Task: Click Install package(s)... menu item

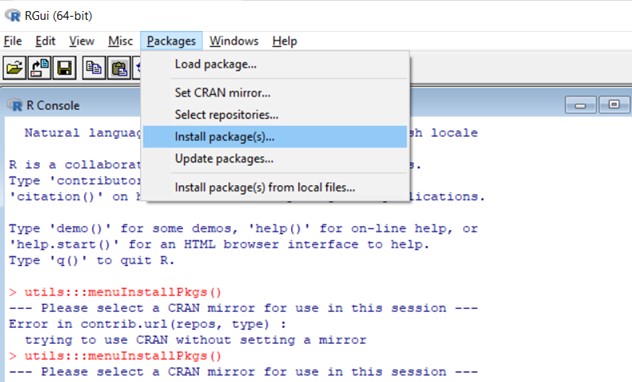Action: pos(275,137)
